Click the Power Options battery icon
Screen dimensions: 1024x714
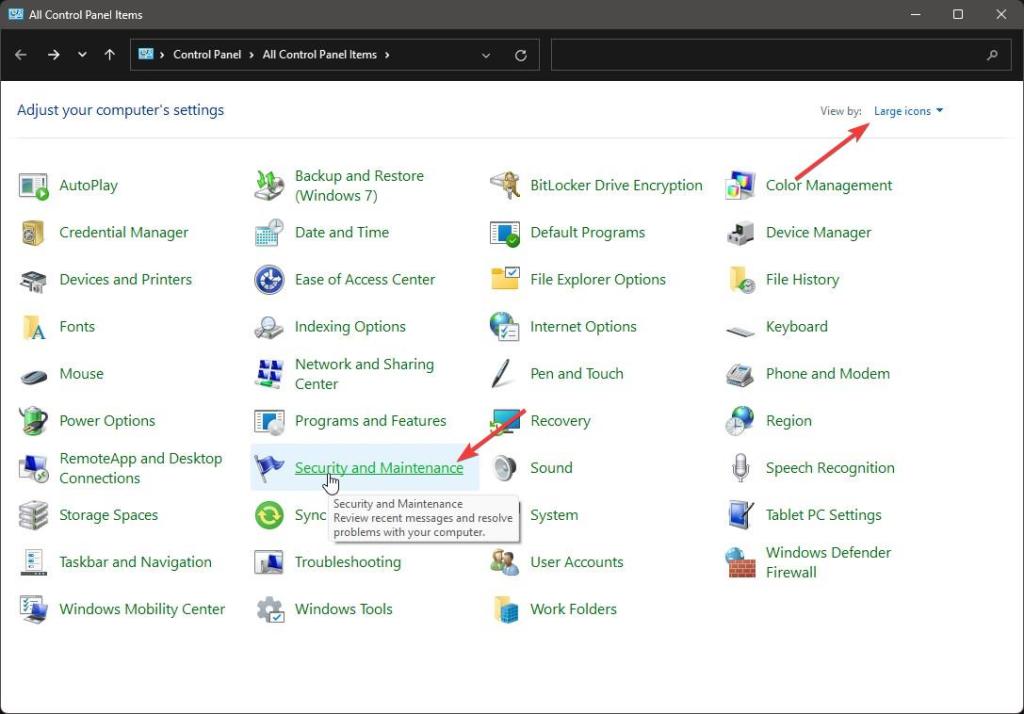coord(33,421)
